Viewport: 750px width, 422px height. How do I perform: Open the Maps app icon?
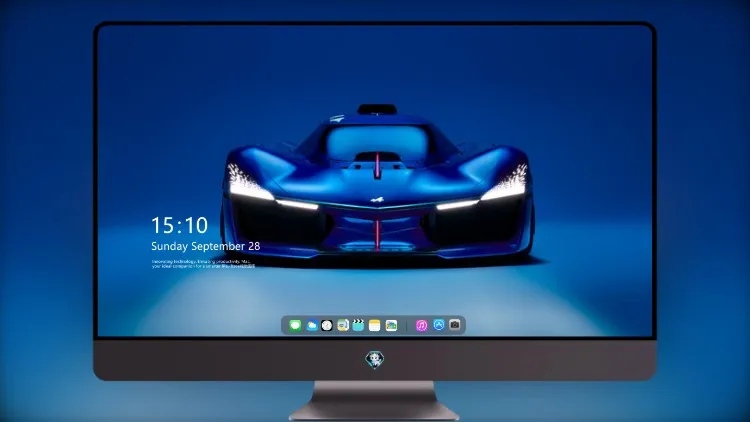(343, 325)
